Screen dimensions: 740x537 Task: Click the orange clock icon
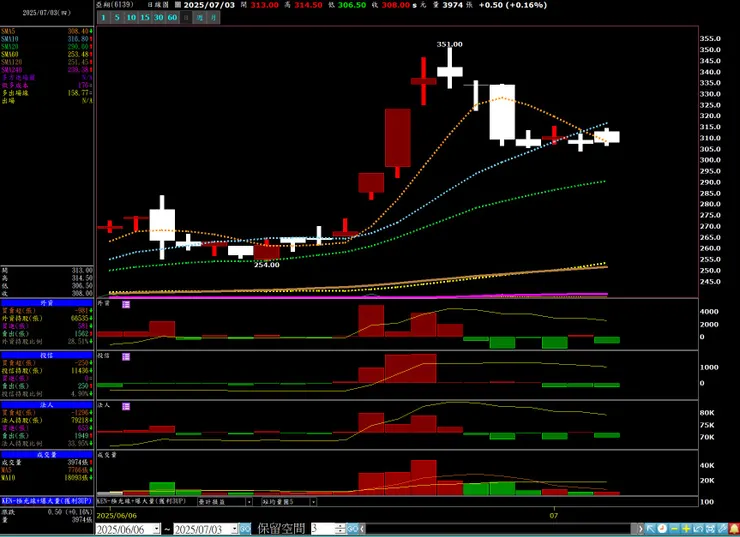(662, 529)
